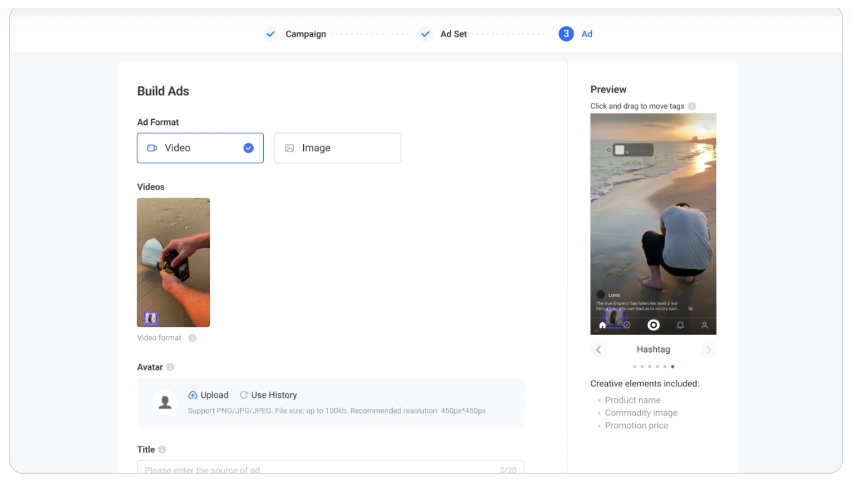Image resolution: width=852 pixels, height=481 pixels.
Task: Click the Hashtag placement label
Action: click(x=653, y=349)
